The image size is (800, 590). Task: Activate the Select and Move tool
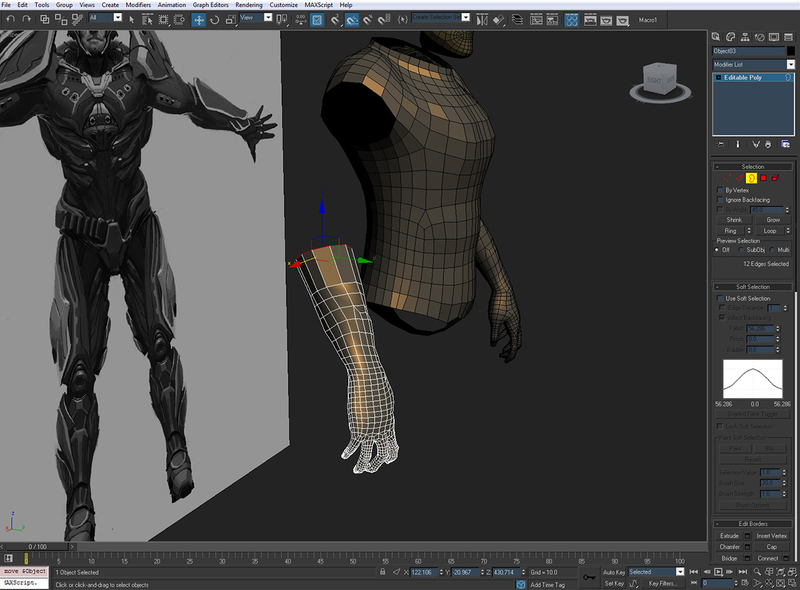(x=198, y=20)
